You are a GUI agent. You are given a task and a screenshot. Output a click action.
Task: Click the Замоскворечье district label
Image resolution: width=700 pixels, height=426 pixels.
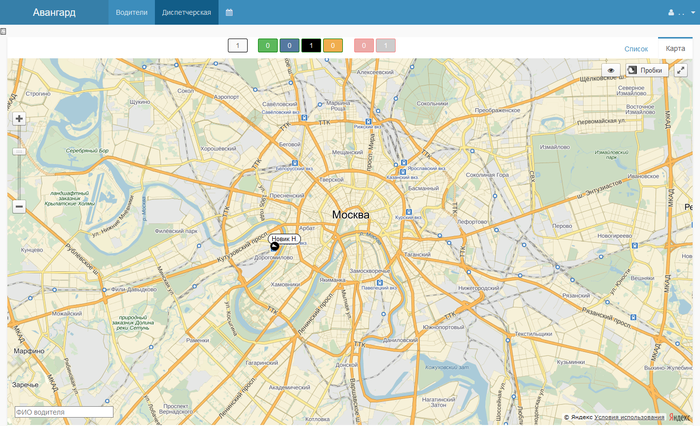pos(370,271)
